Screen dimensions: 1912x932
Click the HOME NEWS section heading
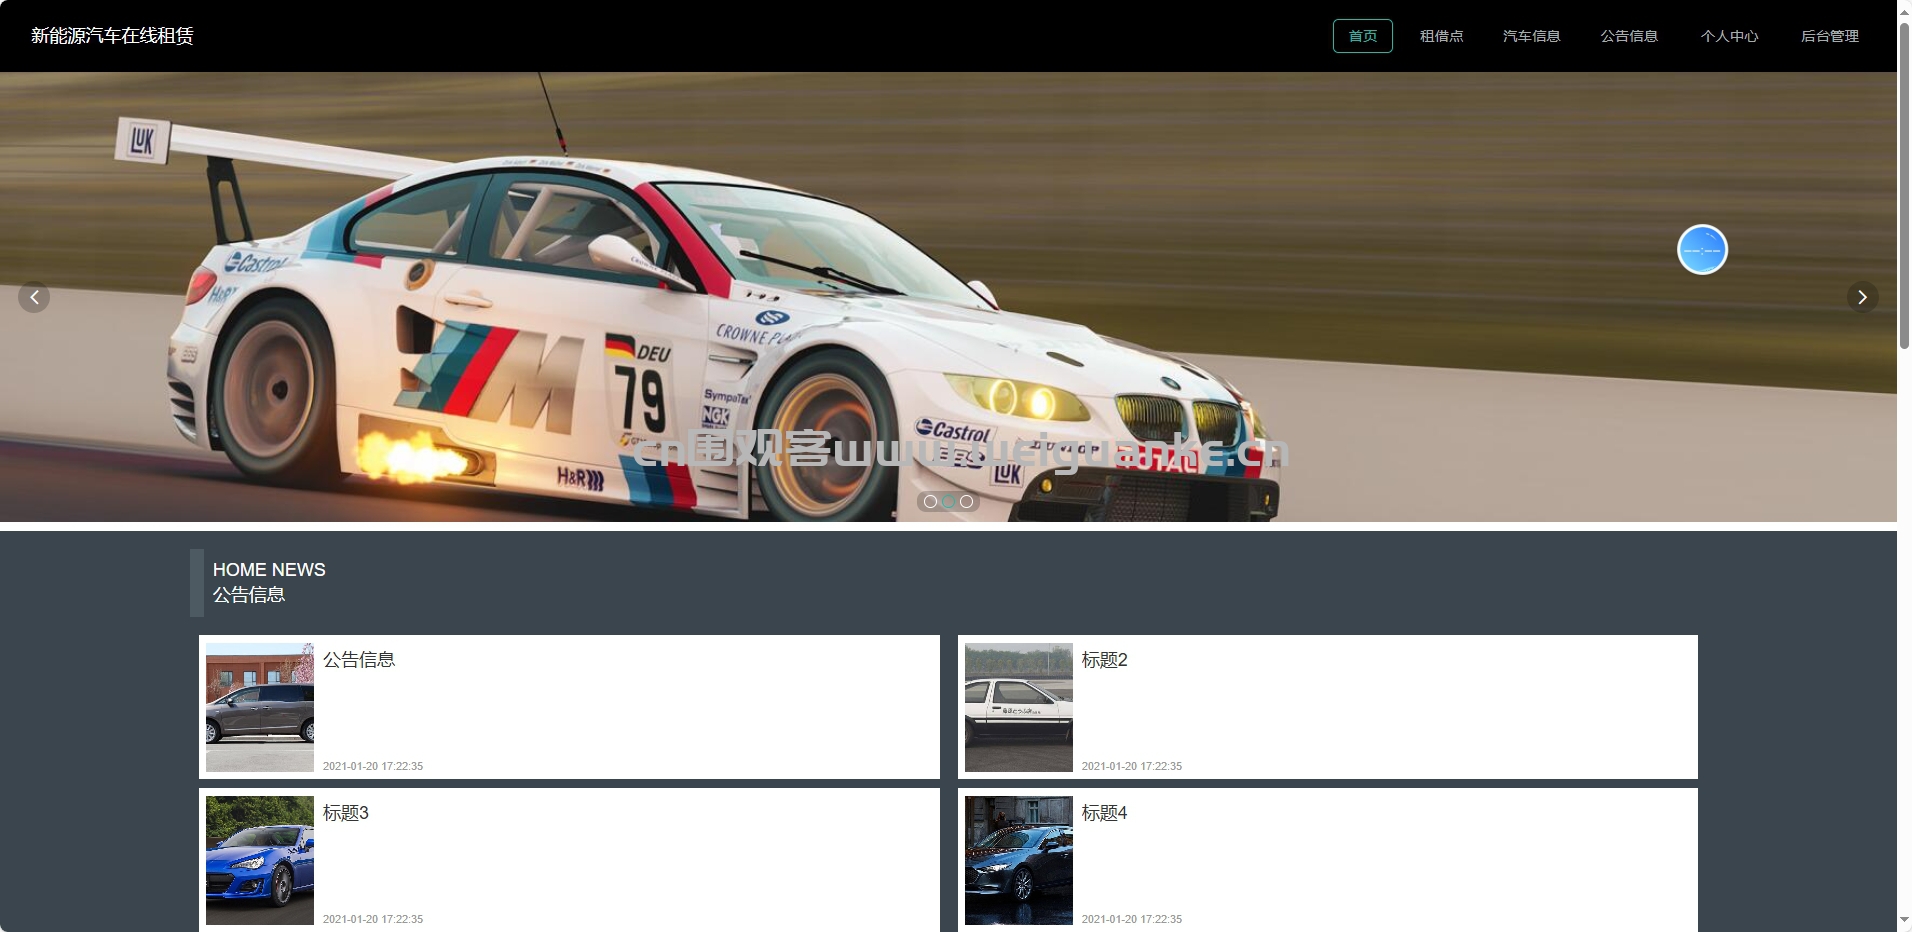pyautogui.click(x=269, y=570)
